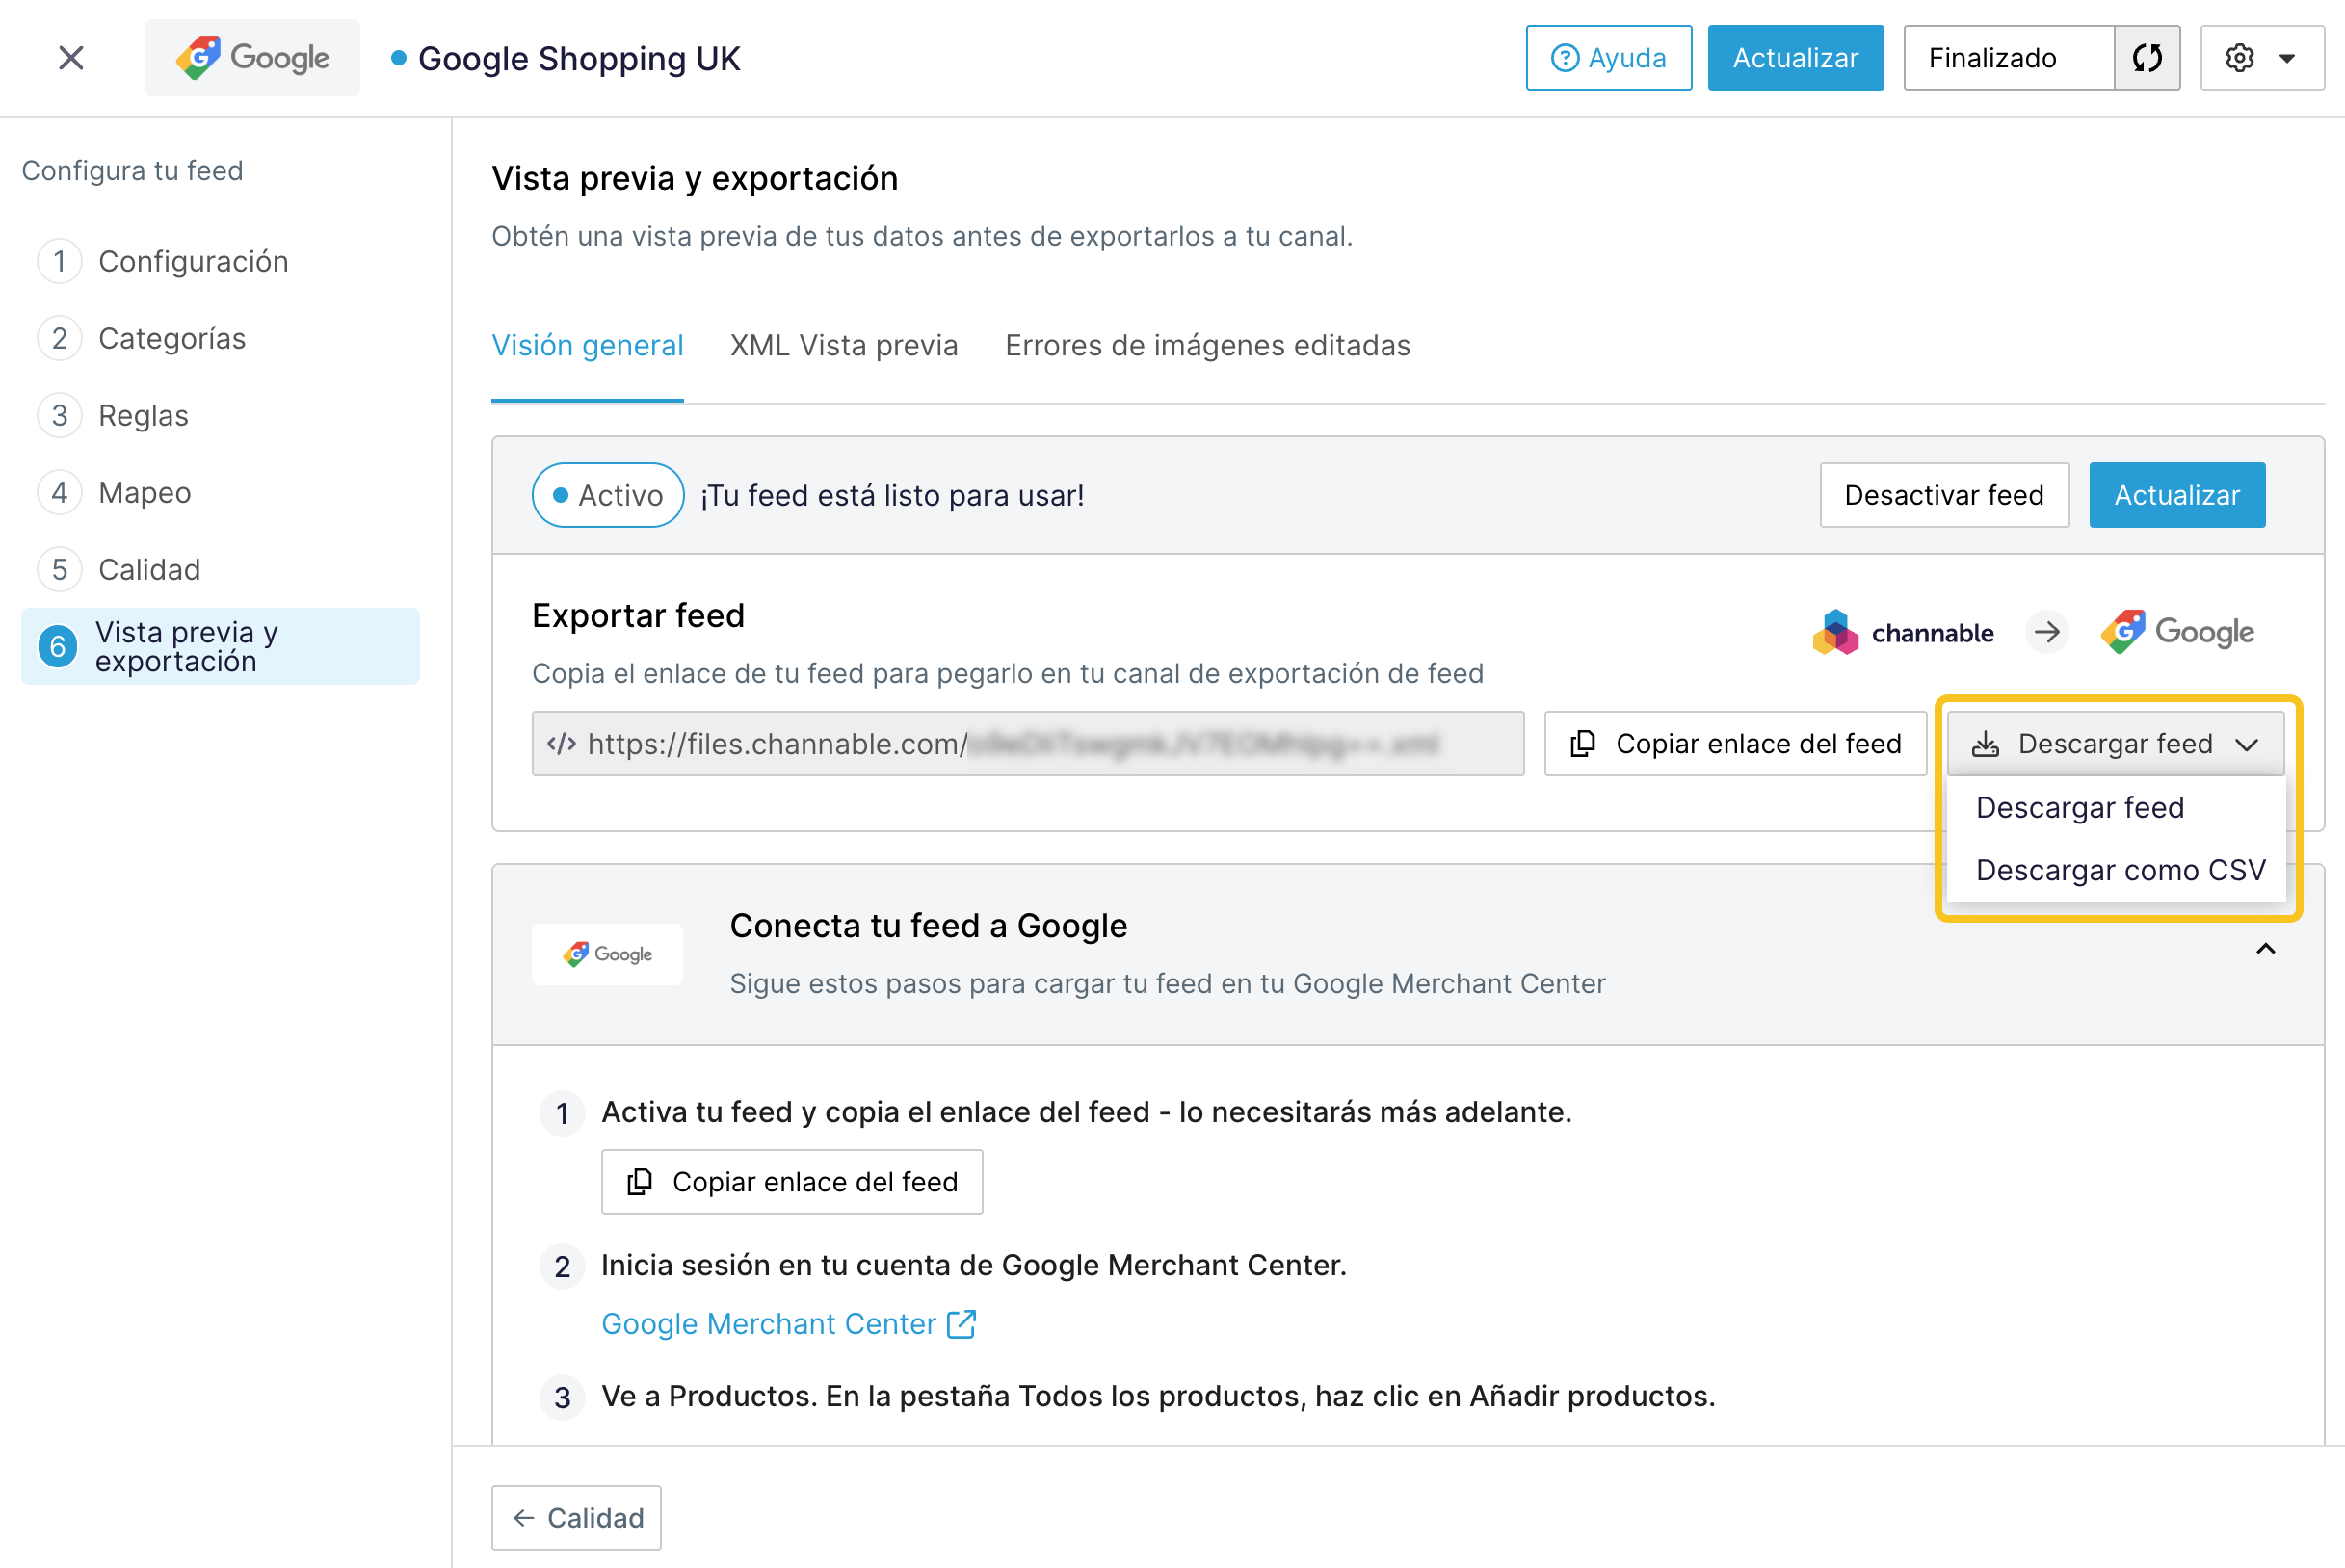Click the Google channel logo in the header

pos(252,58)
